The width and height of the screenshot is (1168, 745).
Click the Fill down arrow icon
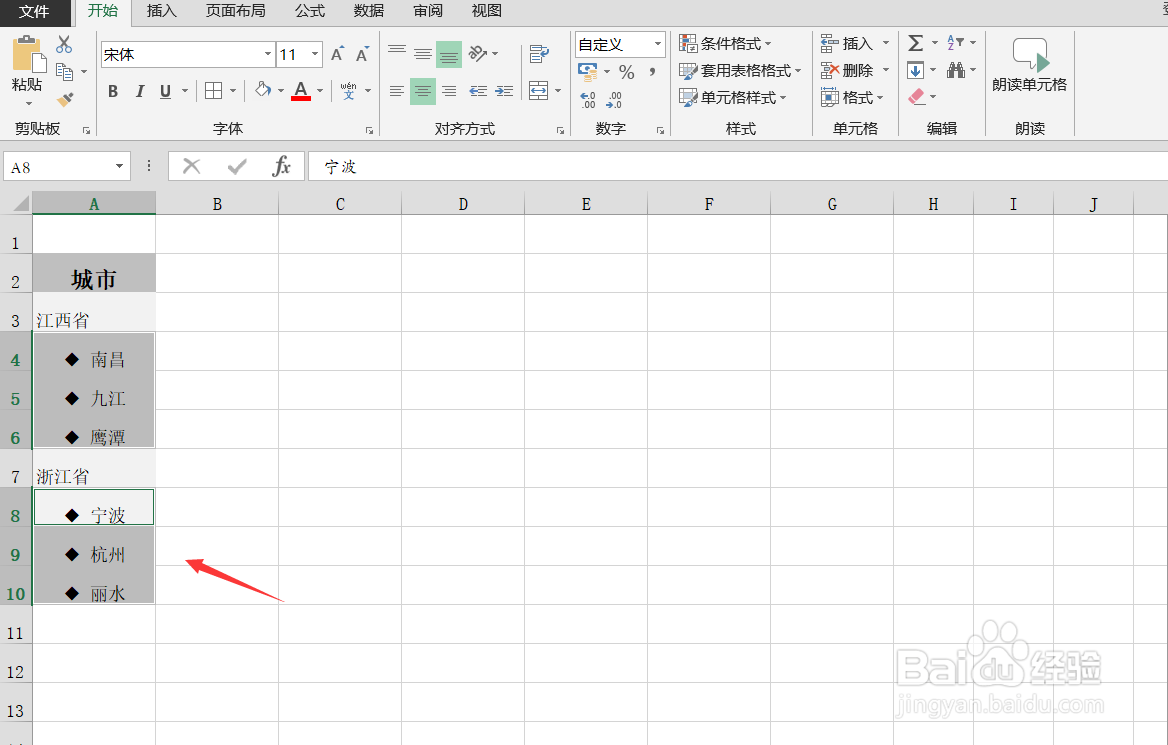coord(915,70)
